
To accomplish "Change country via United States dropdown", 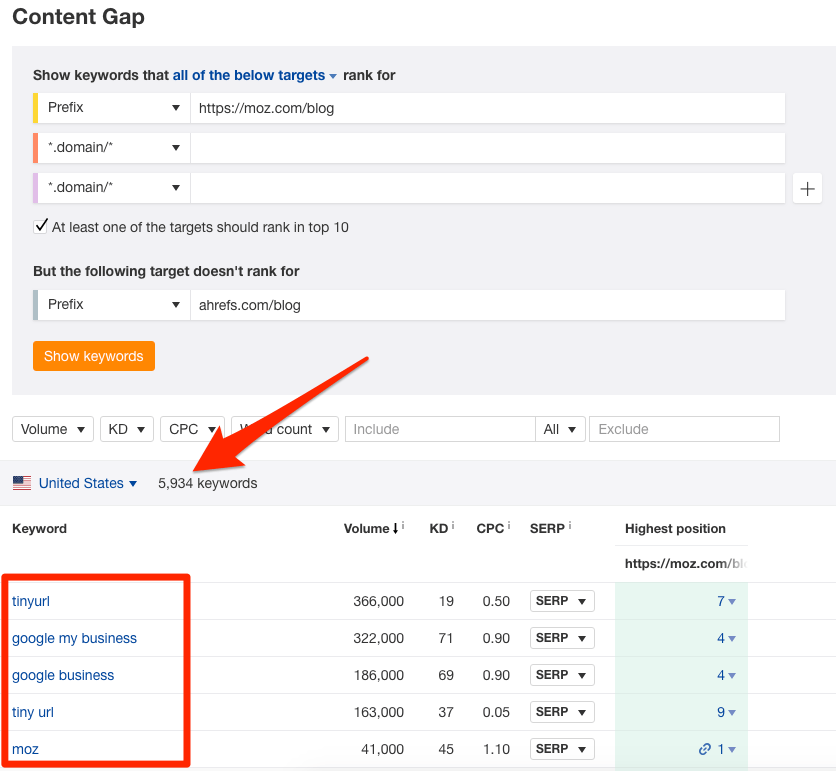I will tap(88, 483).
